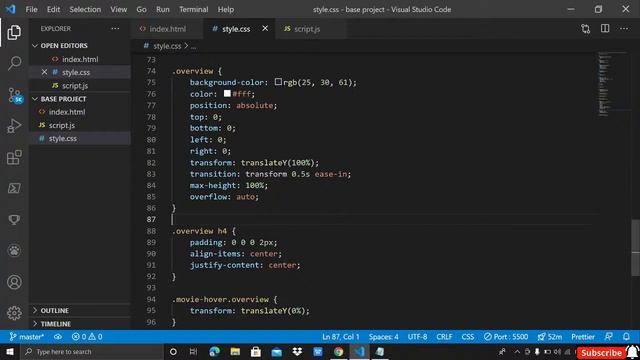Screen dimensions: 640x360
Task: Change indentation via Spaces: 4
Action: 384,337
